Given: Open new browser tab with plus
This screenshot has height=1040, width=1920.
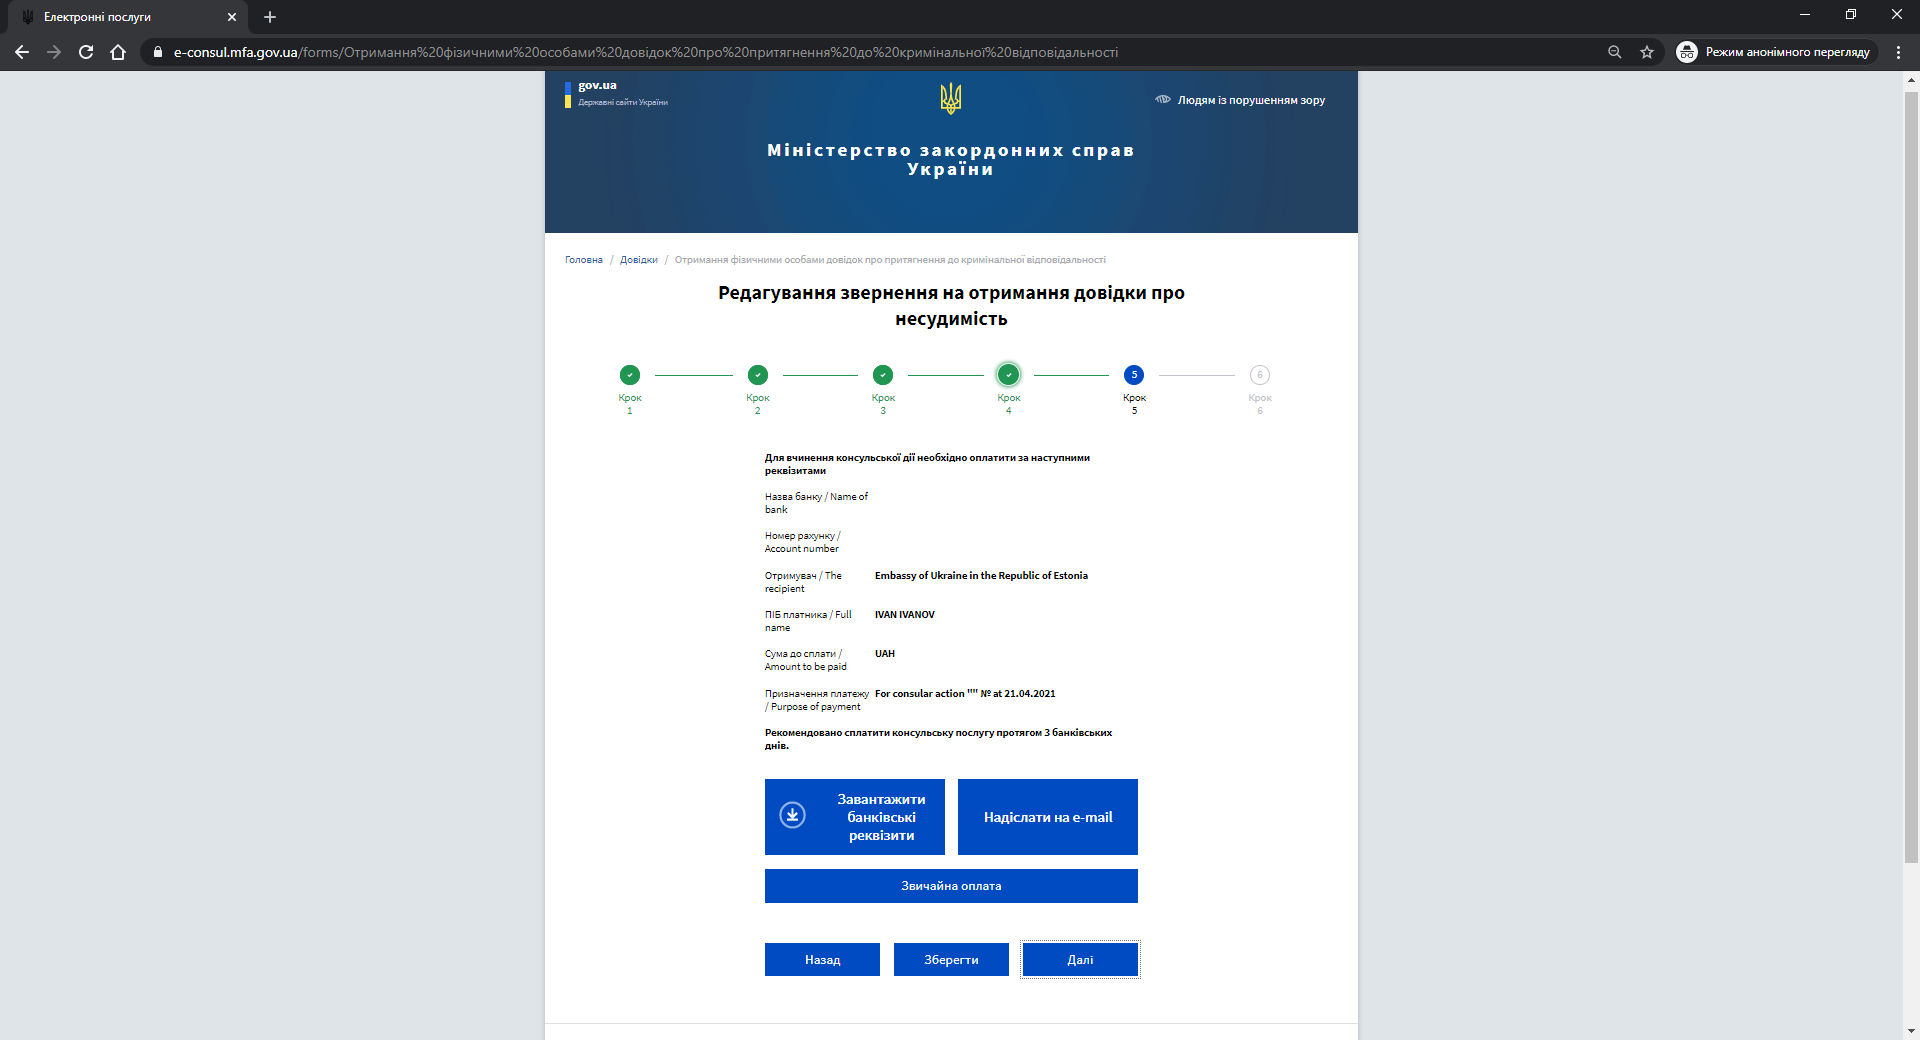Looking at the screenshot, I should tap(270, 17).
